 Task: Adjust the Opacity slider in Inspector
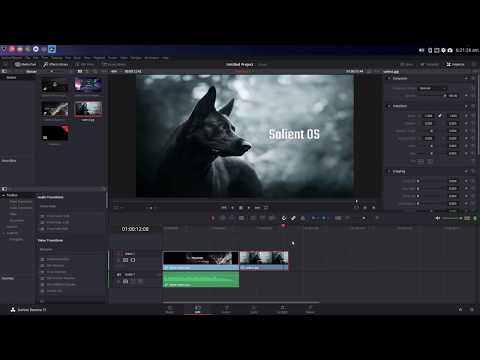(432, 96)
